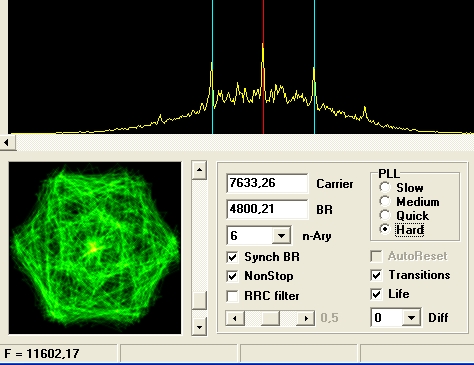Click the RRC slider right arrow

point(306,318)
